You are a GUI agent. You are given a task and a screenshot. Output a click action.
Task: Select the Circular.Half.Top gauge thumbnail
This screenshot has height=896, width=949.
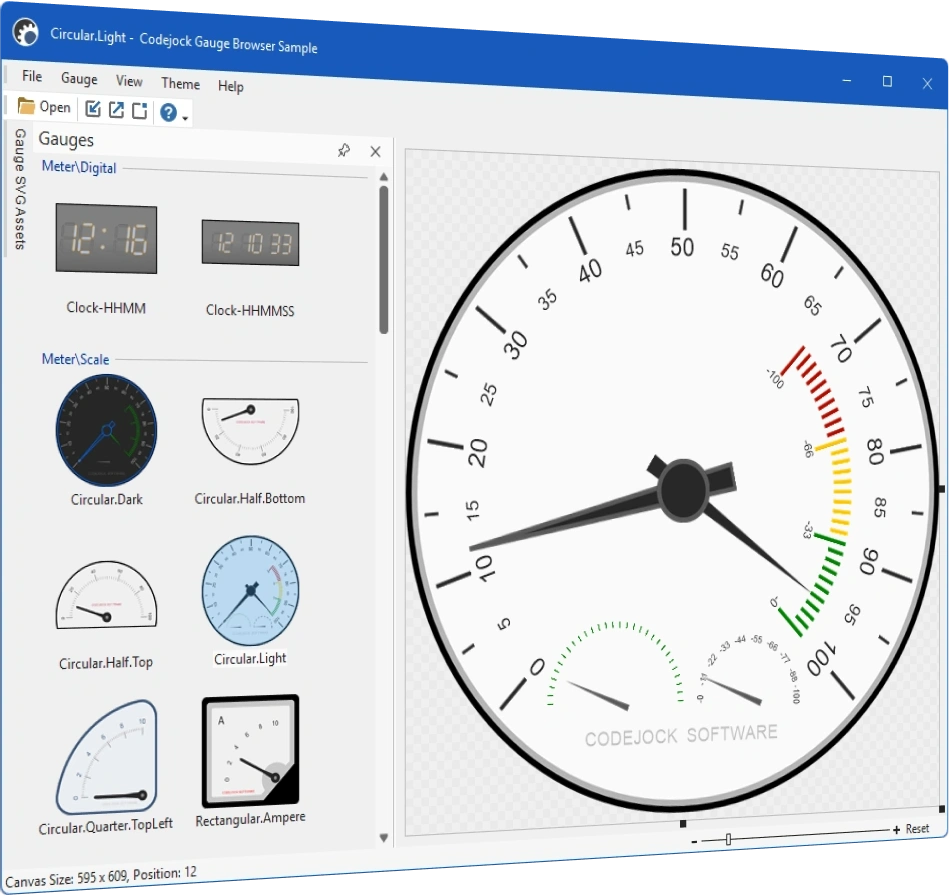tap(106, 595)
